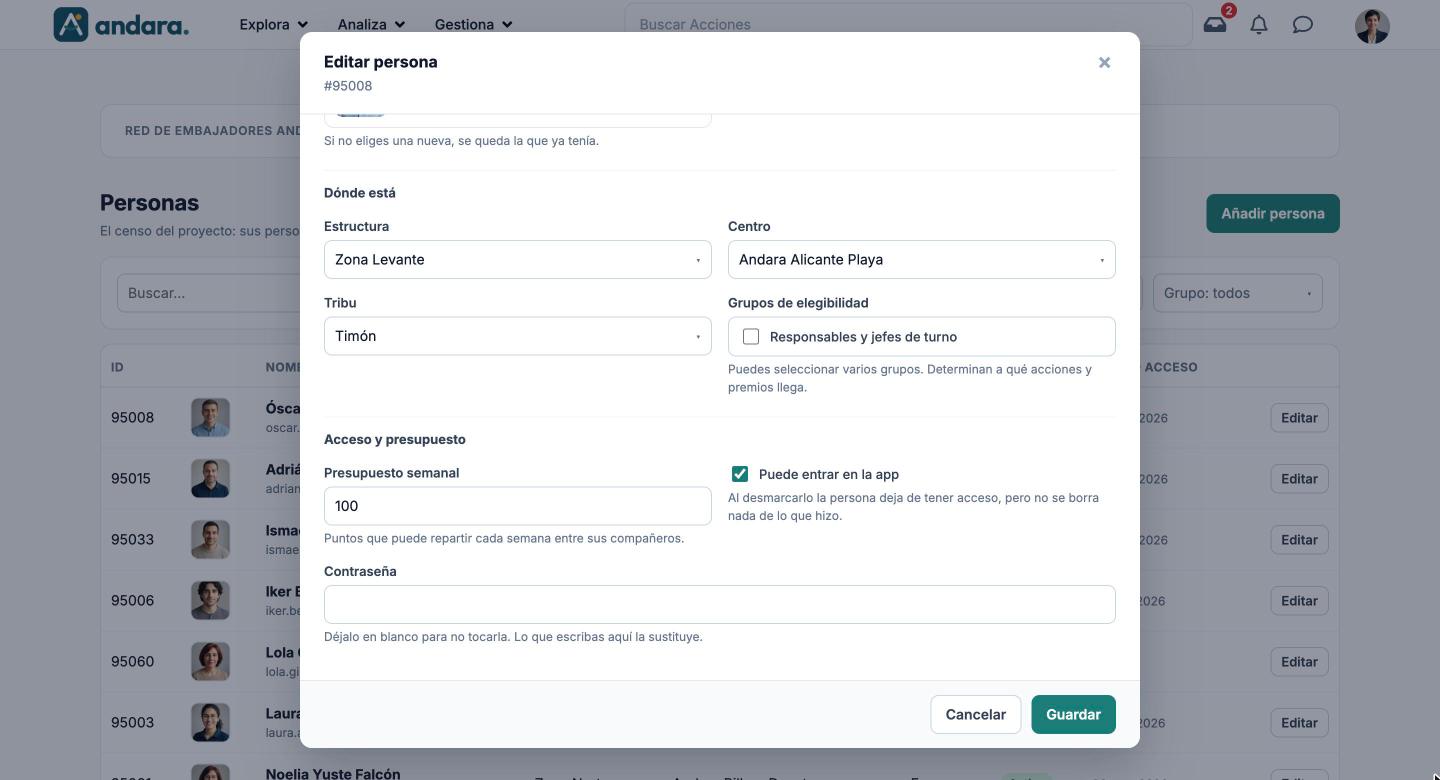This screenshot has width=1440, height=780.
Task: Focus the Presupuesto semanal field
Action: (518, 506)
